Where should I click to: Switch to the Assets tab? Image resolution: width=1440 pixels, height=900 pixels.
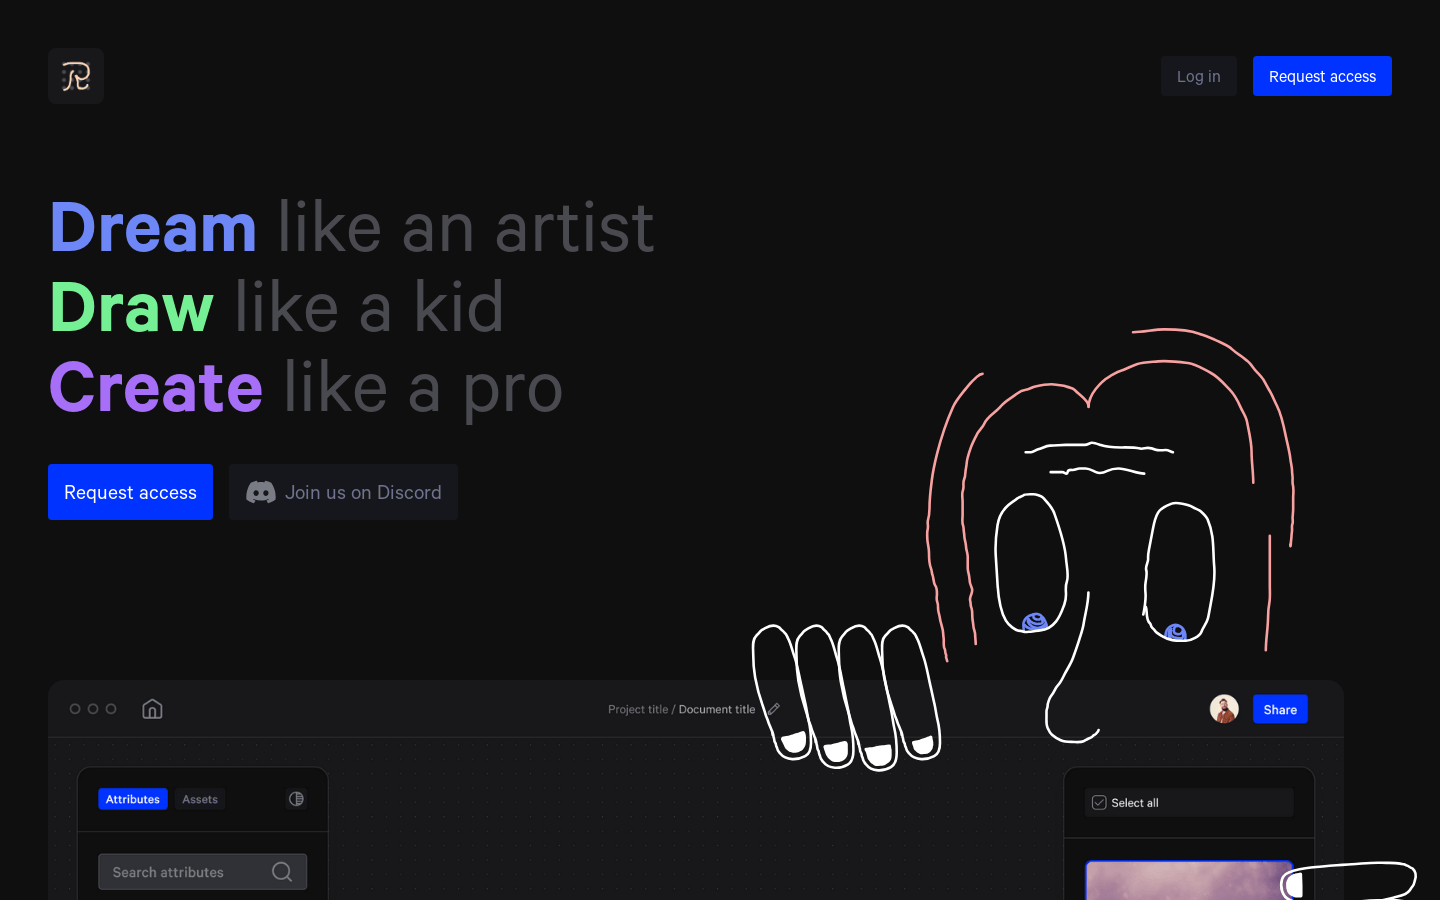200,799
